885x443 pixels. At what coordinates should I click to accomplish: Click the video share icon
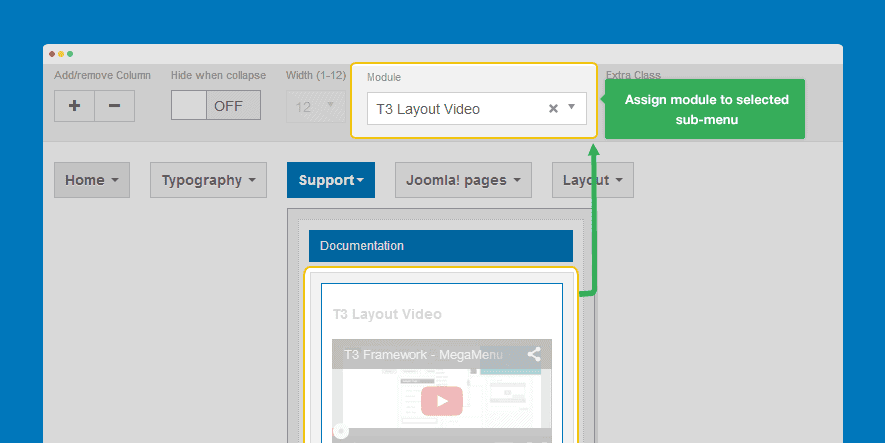click(534, 354)
